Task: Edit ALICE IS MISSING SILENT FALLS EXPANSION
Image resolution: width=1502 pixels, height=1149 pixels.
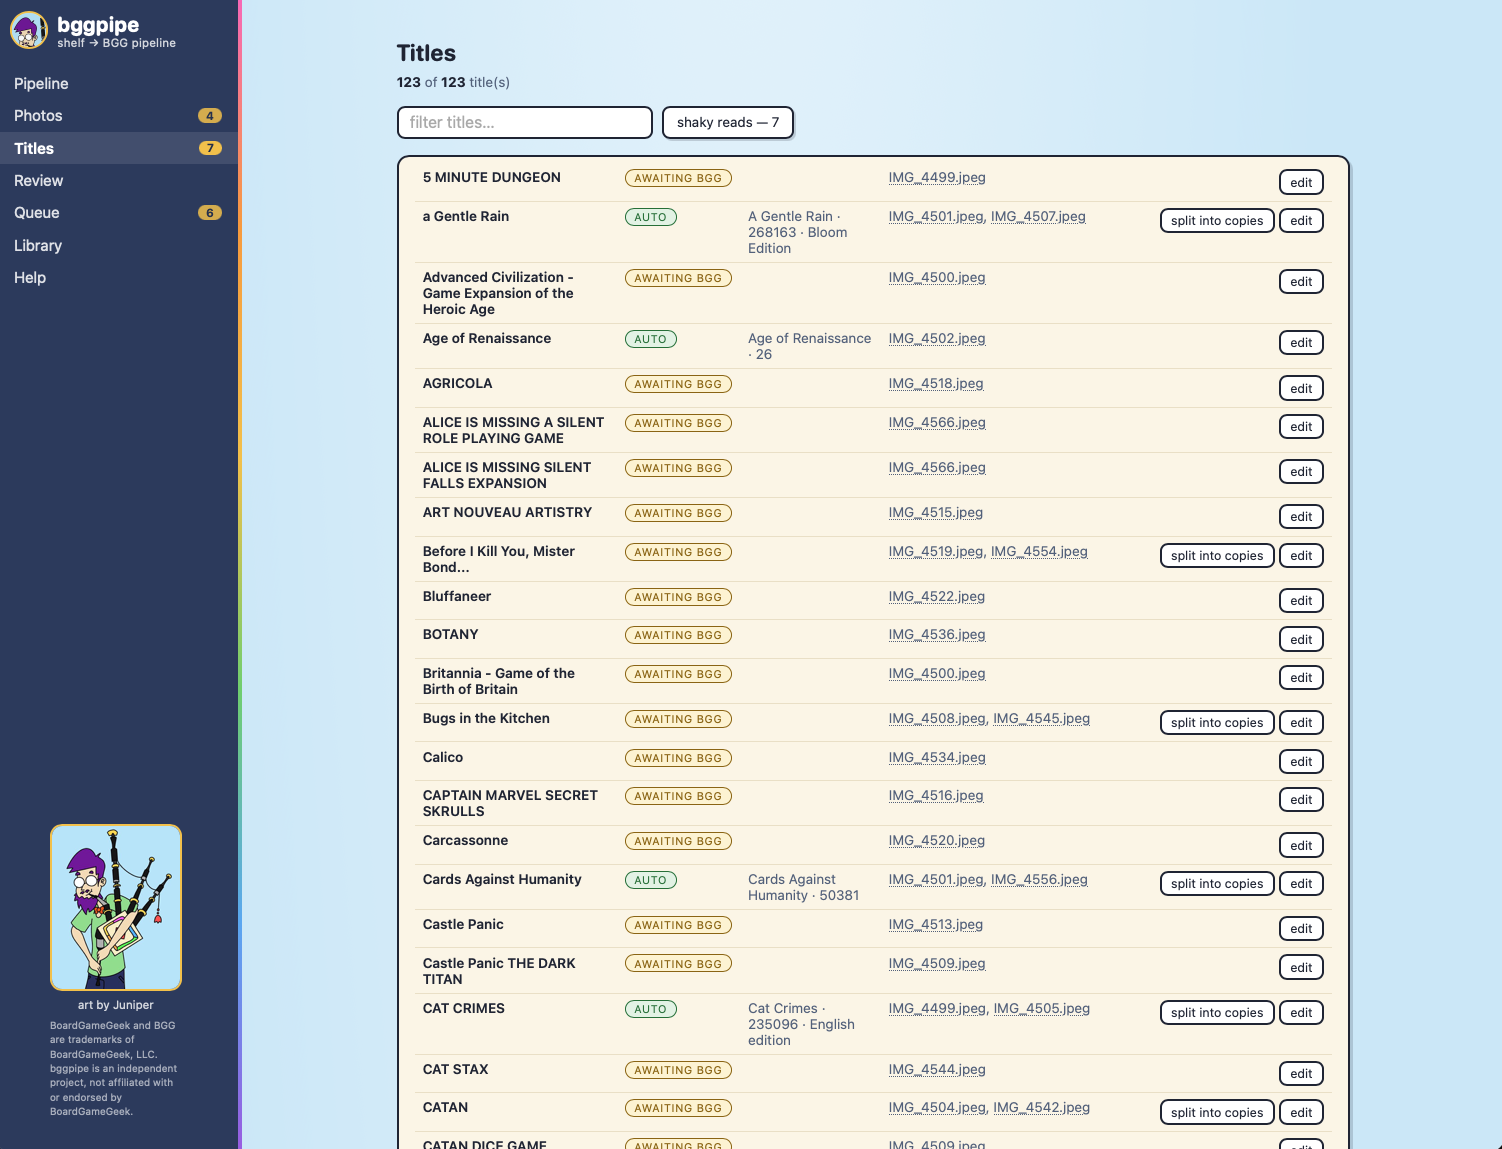Action: [x=1301, y=472]
